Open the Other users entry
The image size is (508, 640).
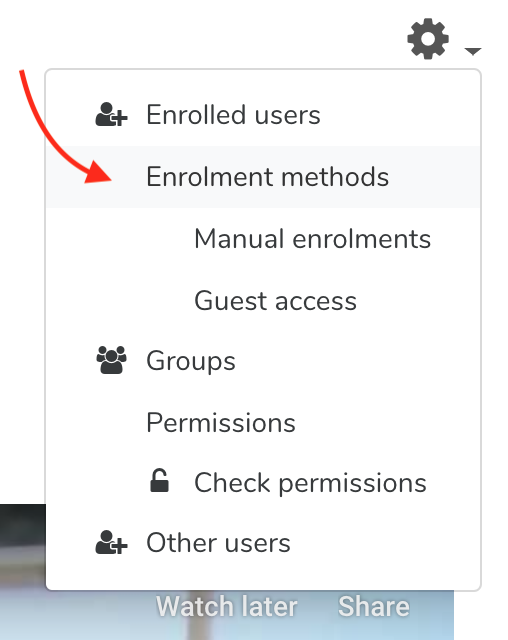coord(218,543)
